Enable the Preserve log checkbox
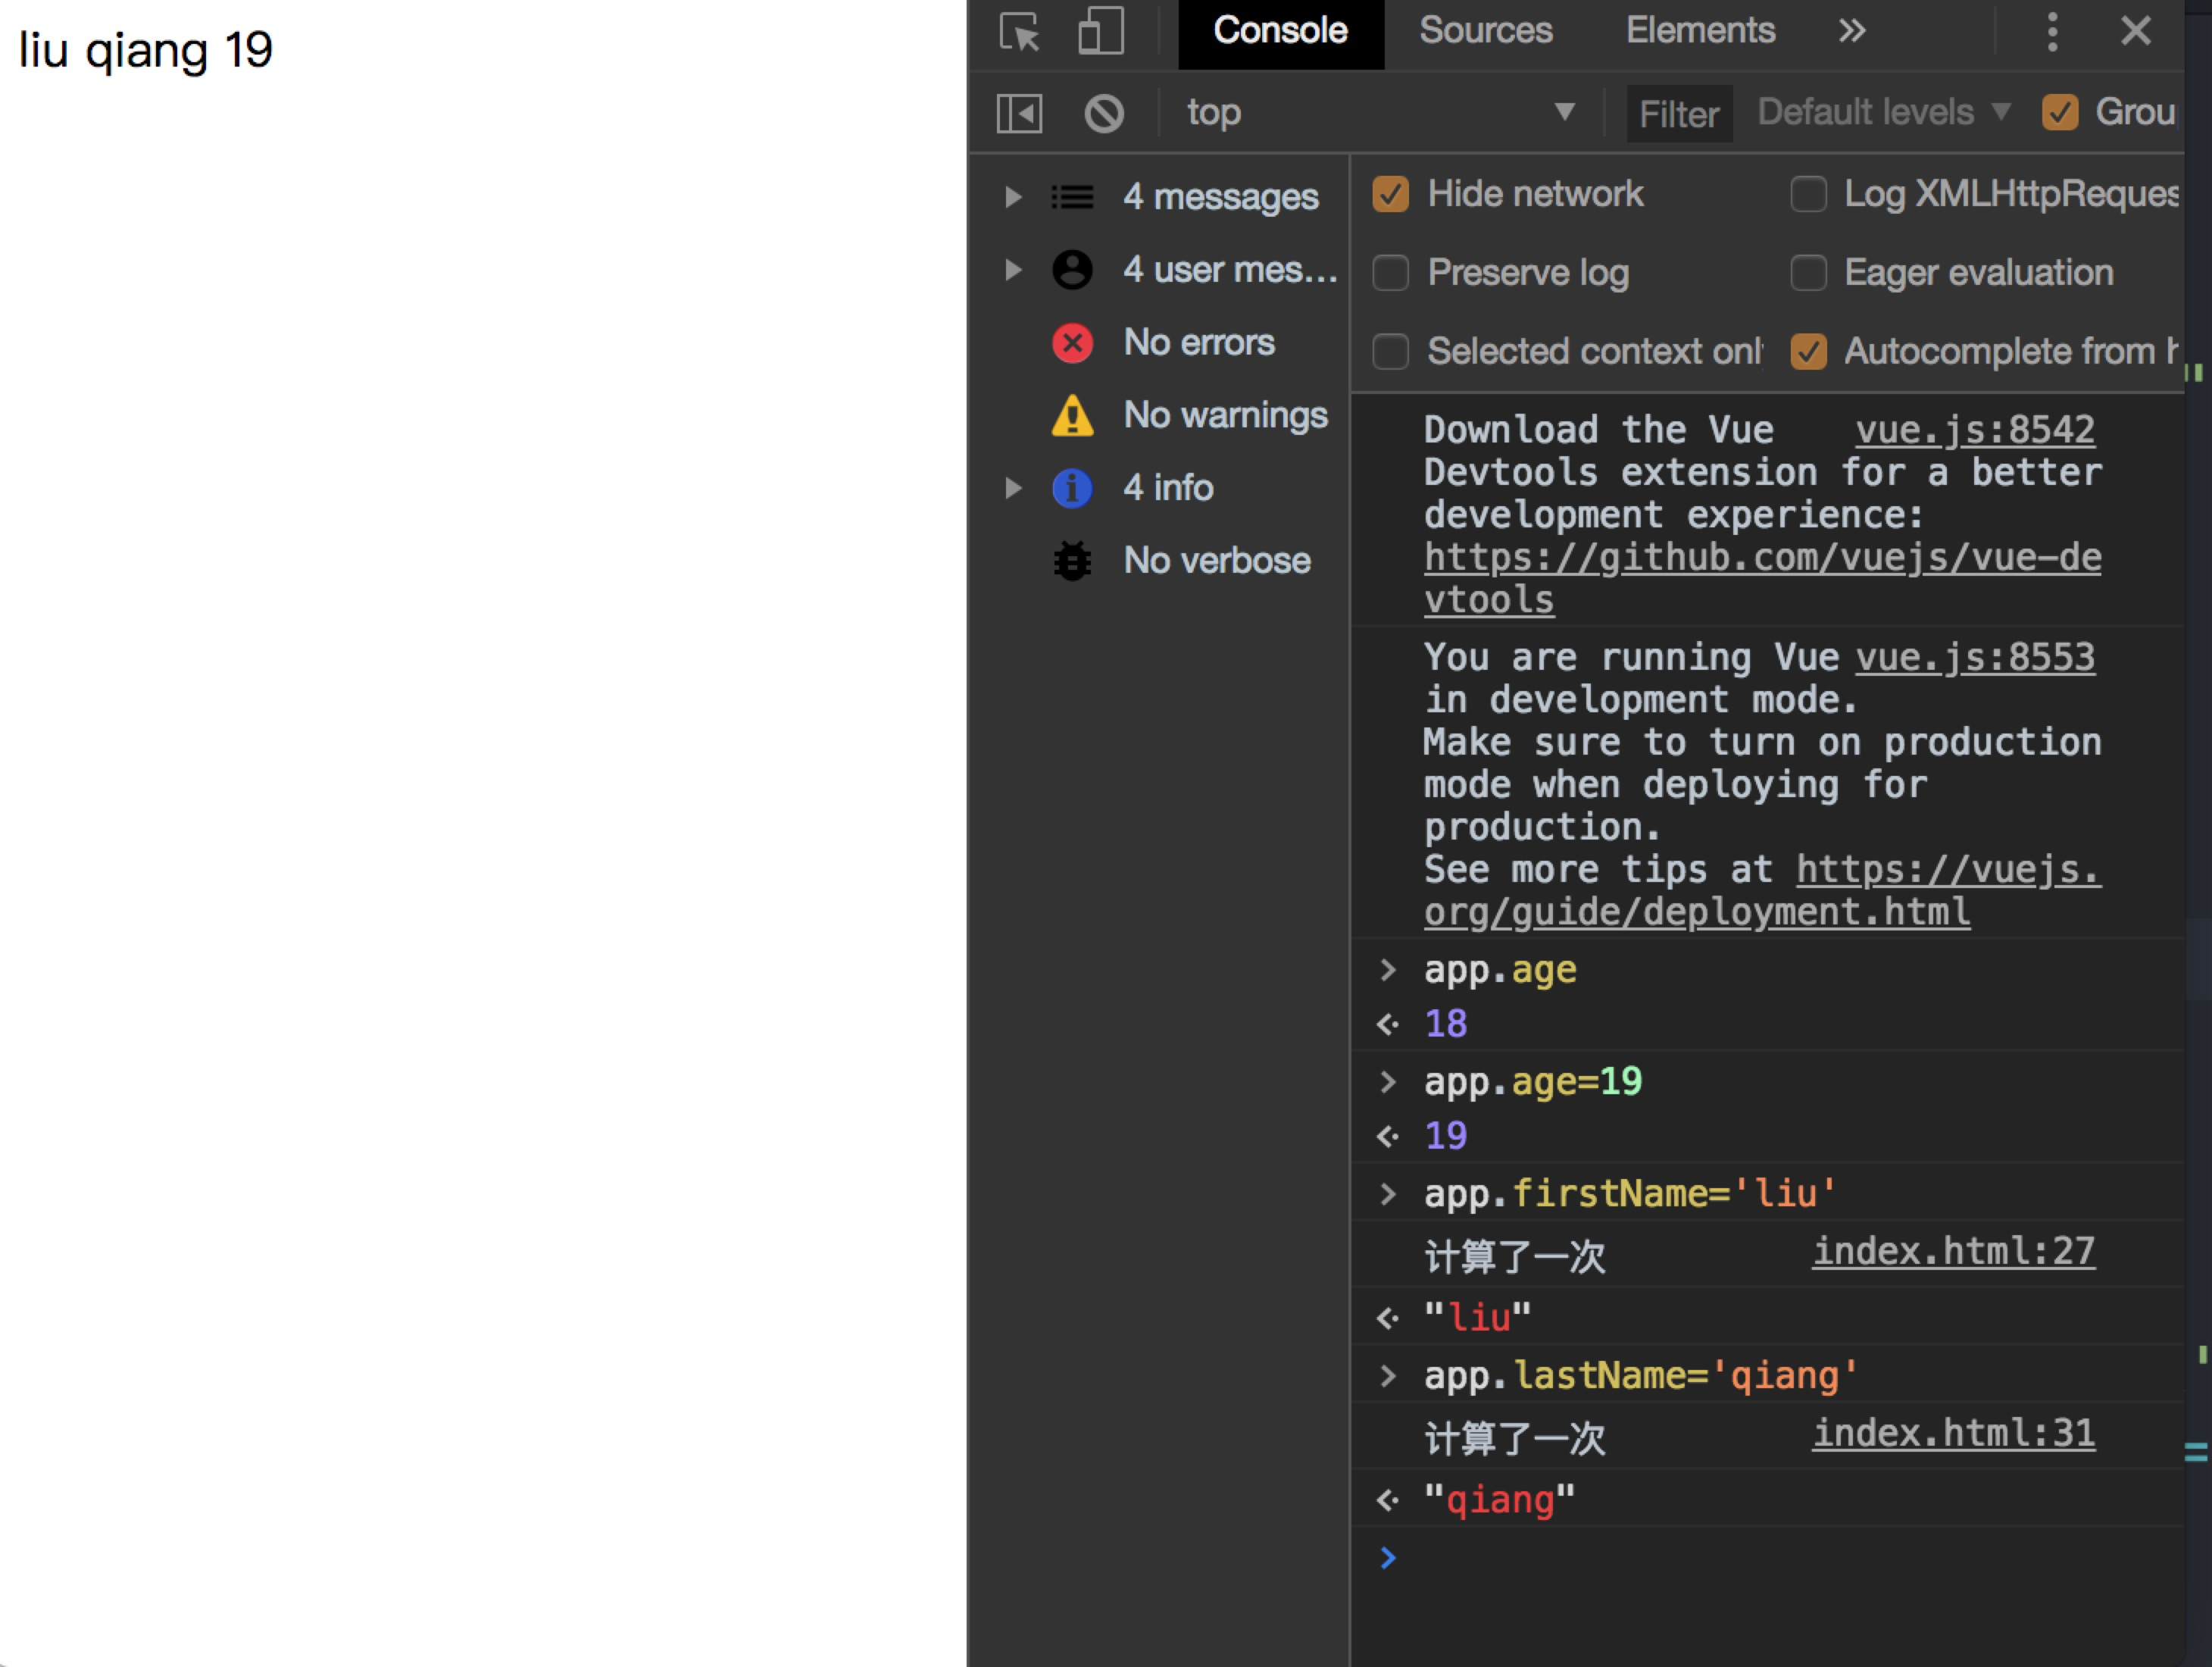Viewport: 2212px width, 1667px height. coord(1390,272)
